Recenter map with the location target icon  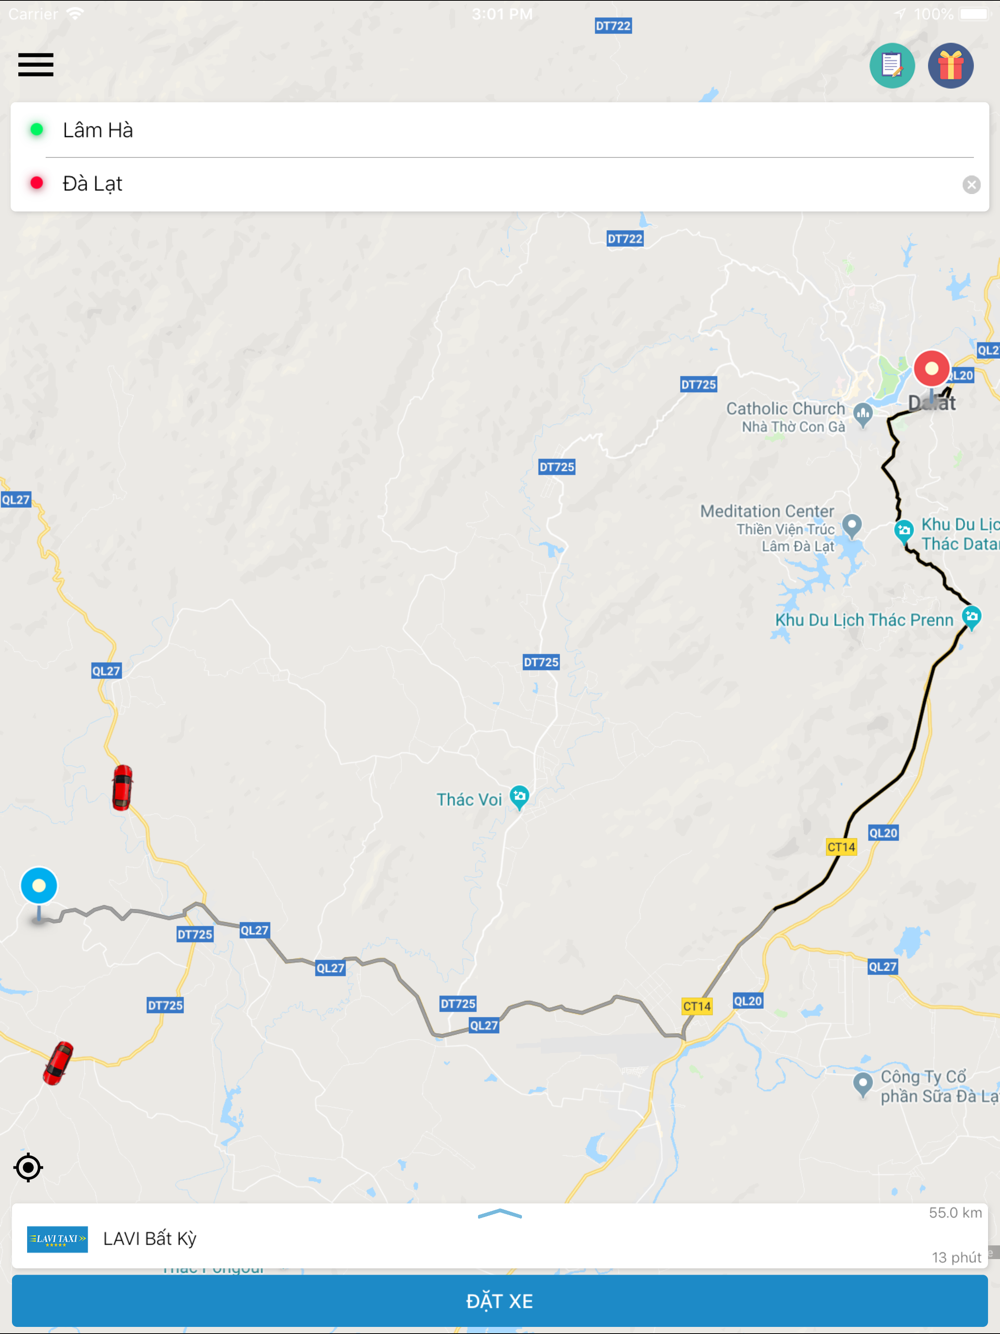point(28,1167)
